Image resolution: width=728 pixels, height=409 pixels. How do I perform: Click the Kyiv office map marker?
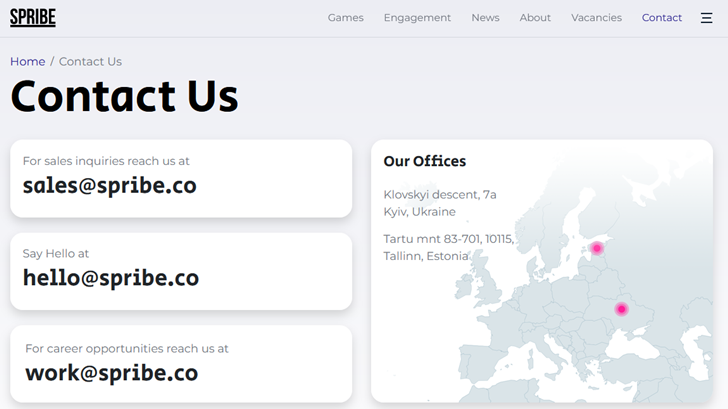point(621,309)
